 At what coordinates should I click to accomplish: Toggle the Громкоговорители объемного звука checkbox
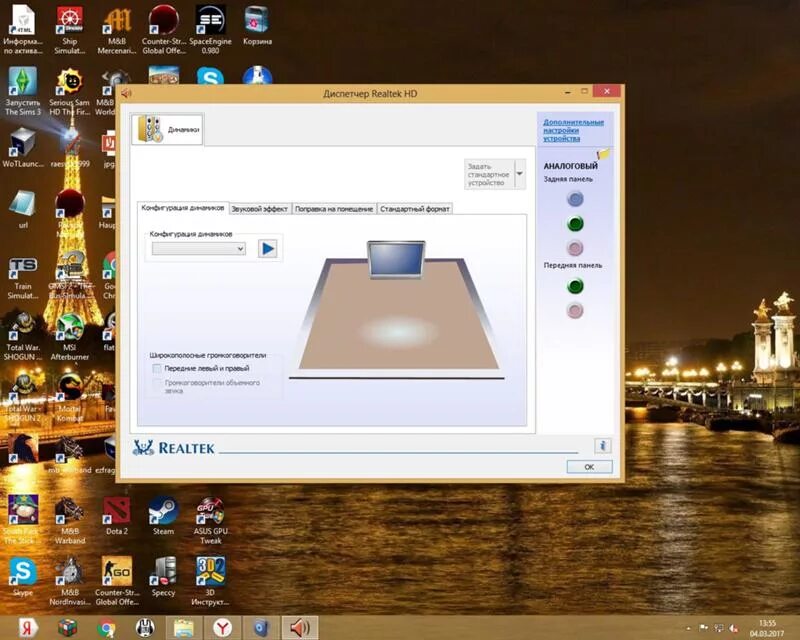click(156, 383)
